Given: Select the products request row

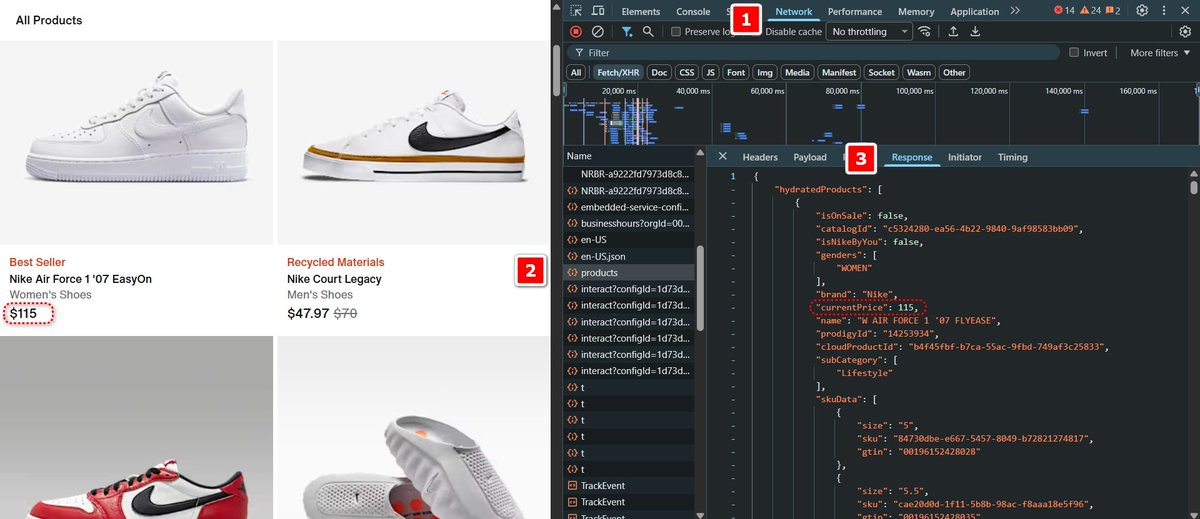Looking at the screenshot, I should click(x=630, y=273).
